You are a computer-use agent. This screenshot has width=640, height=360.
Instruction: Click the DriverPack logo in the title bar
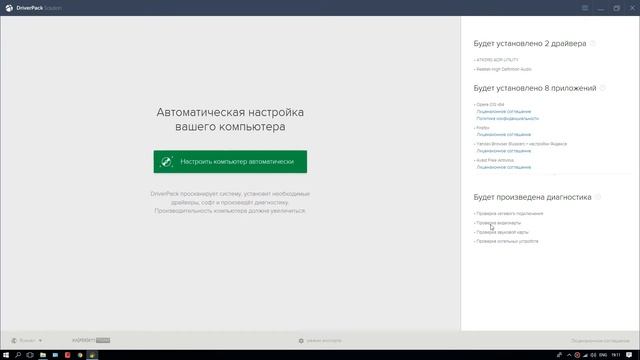point(9,8)
